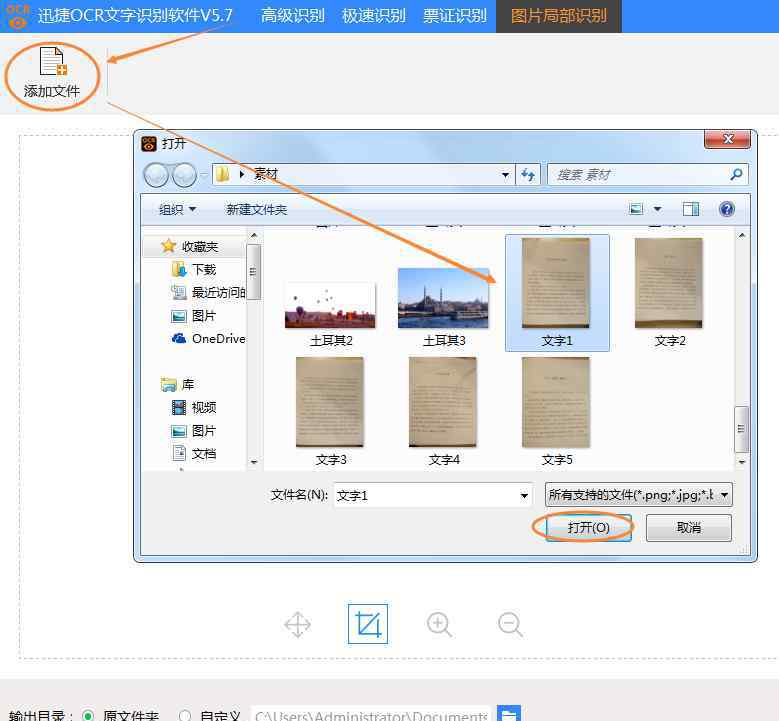Open the file type filter dropdown
Screen dimensions: 779x721
(x=639, y=495)
